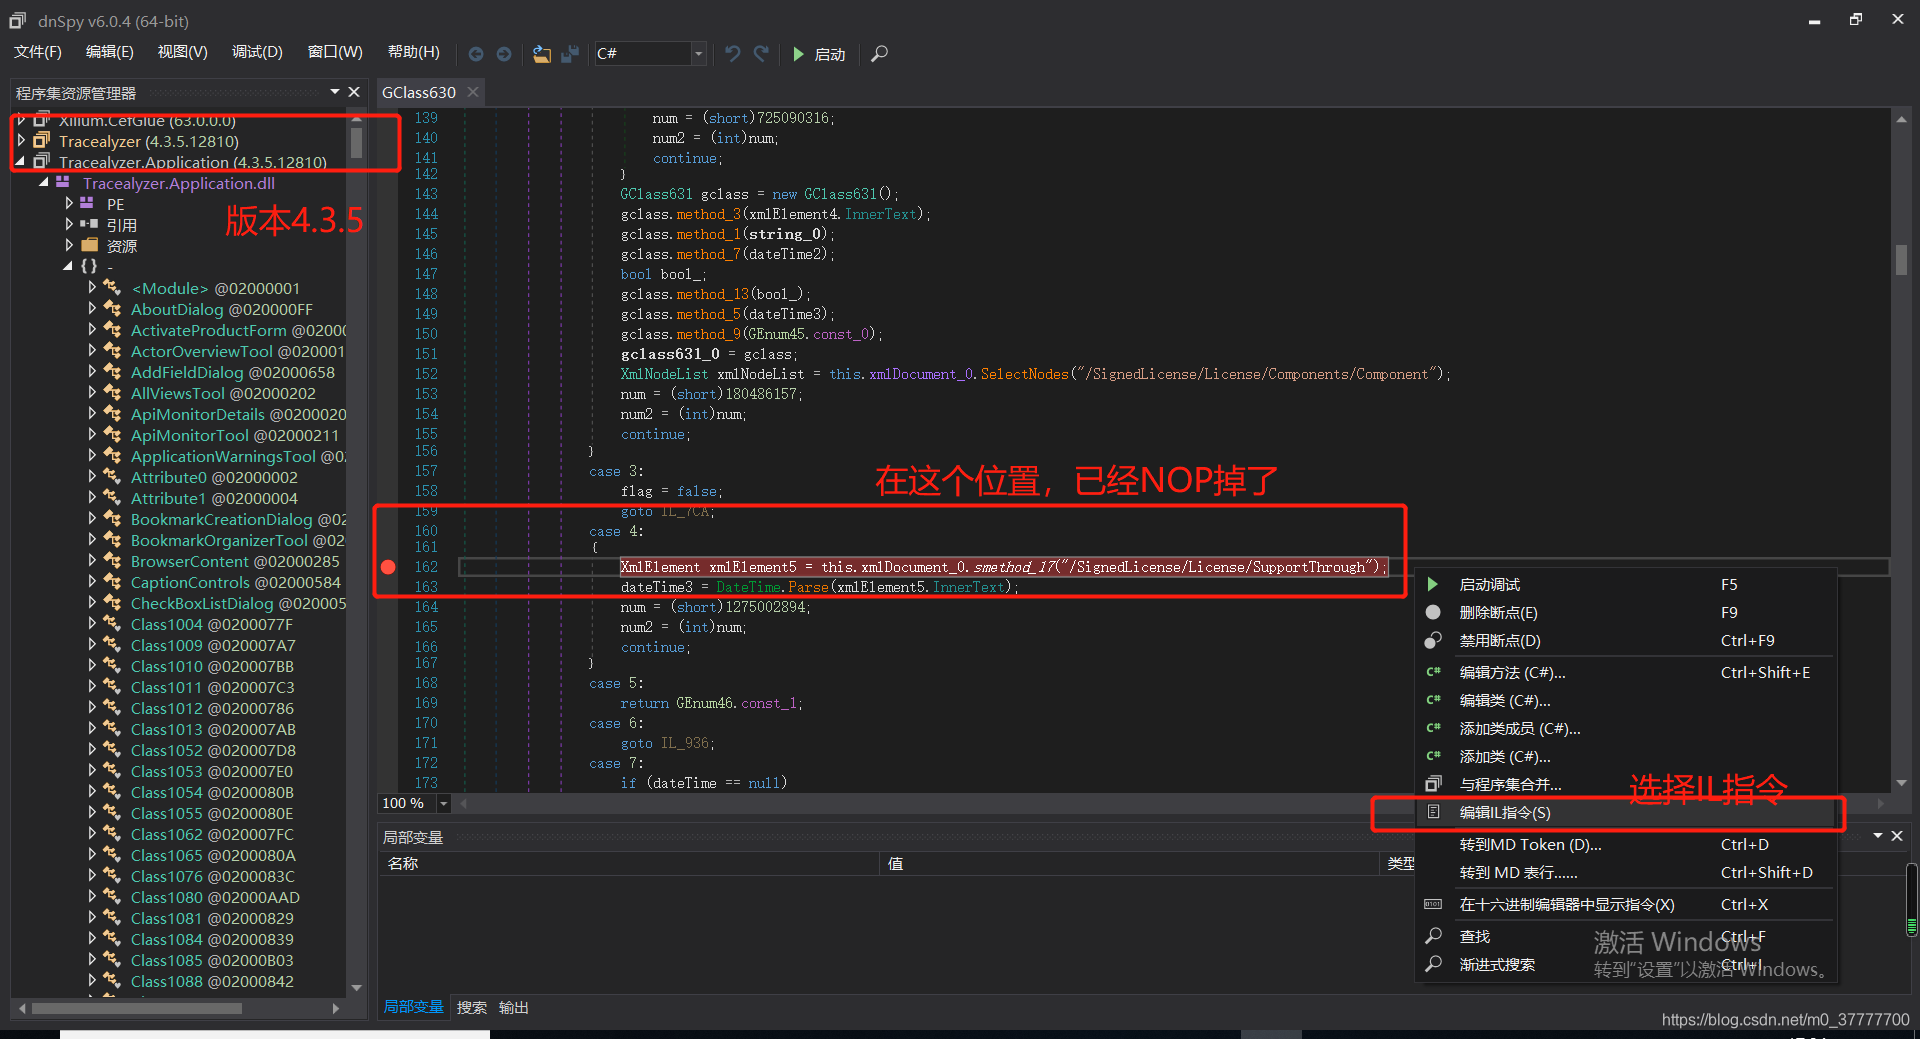Choose 转到MD Token (D)... menu entry

coord(1626,844)
